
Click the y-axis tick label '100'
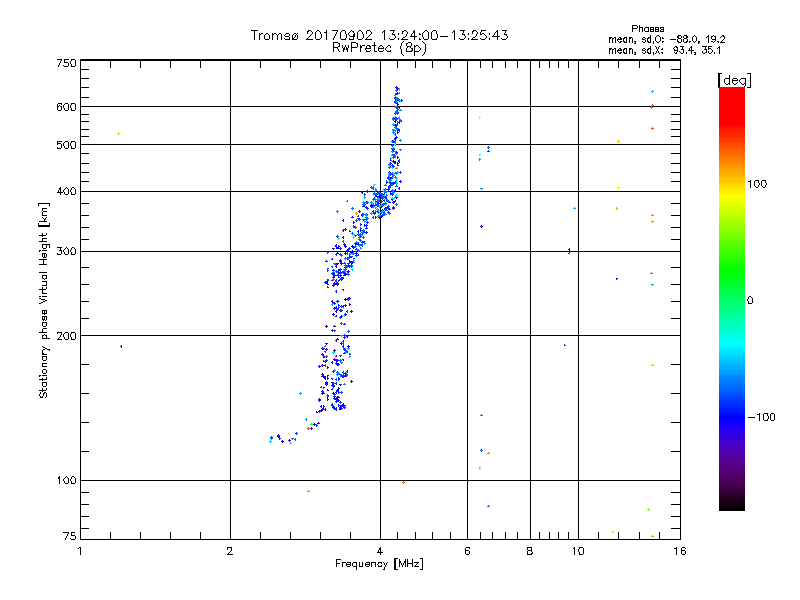click(x=67, y=481)
